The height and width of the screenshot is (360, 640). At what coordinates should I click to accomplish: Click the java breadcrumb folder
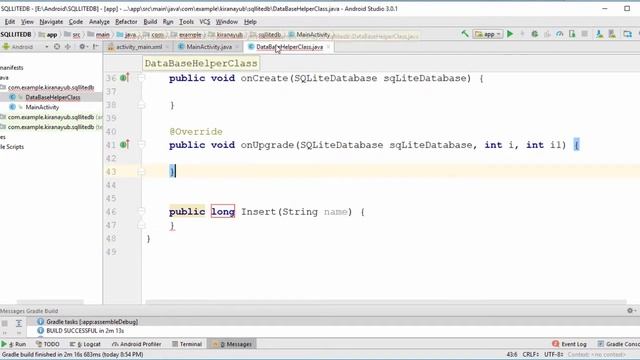(x=127, y=35)
